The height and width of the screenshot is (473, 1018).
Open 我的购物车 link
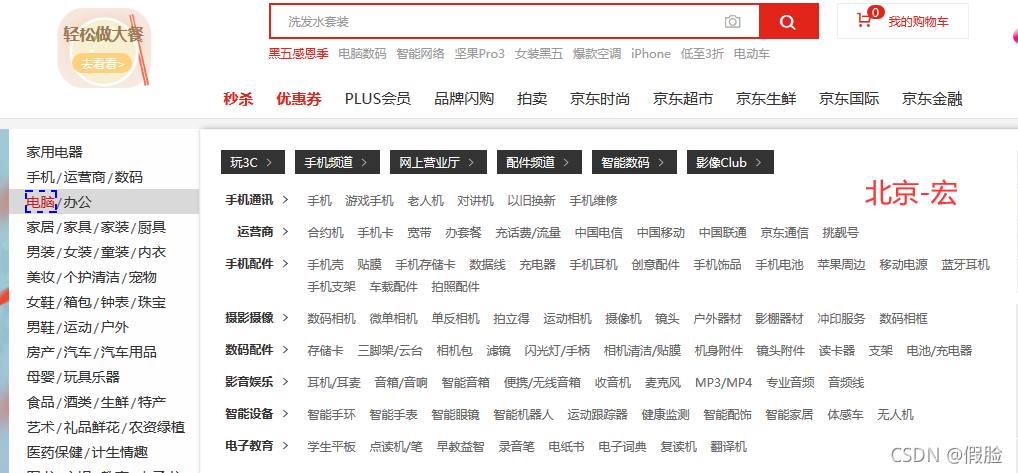point(918,22)
